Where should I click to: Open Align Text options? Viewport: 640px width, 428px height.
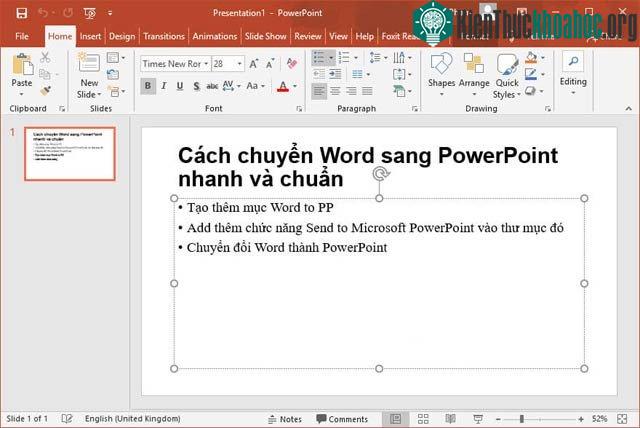coord(402,74)
